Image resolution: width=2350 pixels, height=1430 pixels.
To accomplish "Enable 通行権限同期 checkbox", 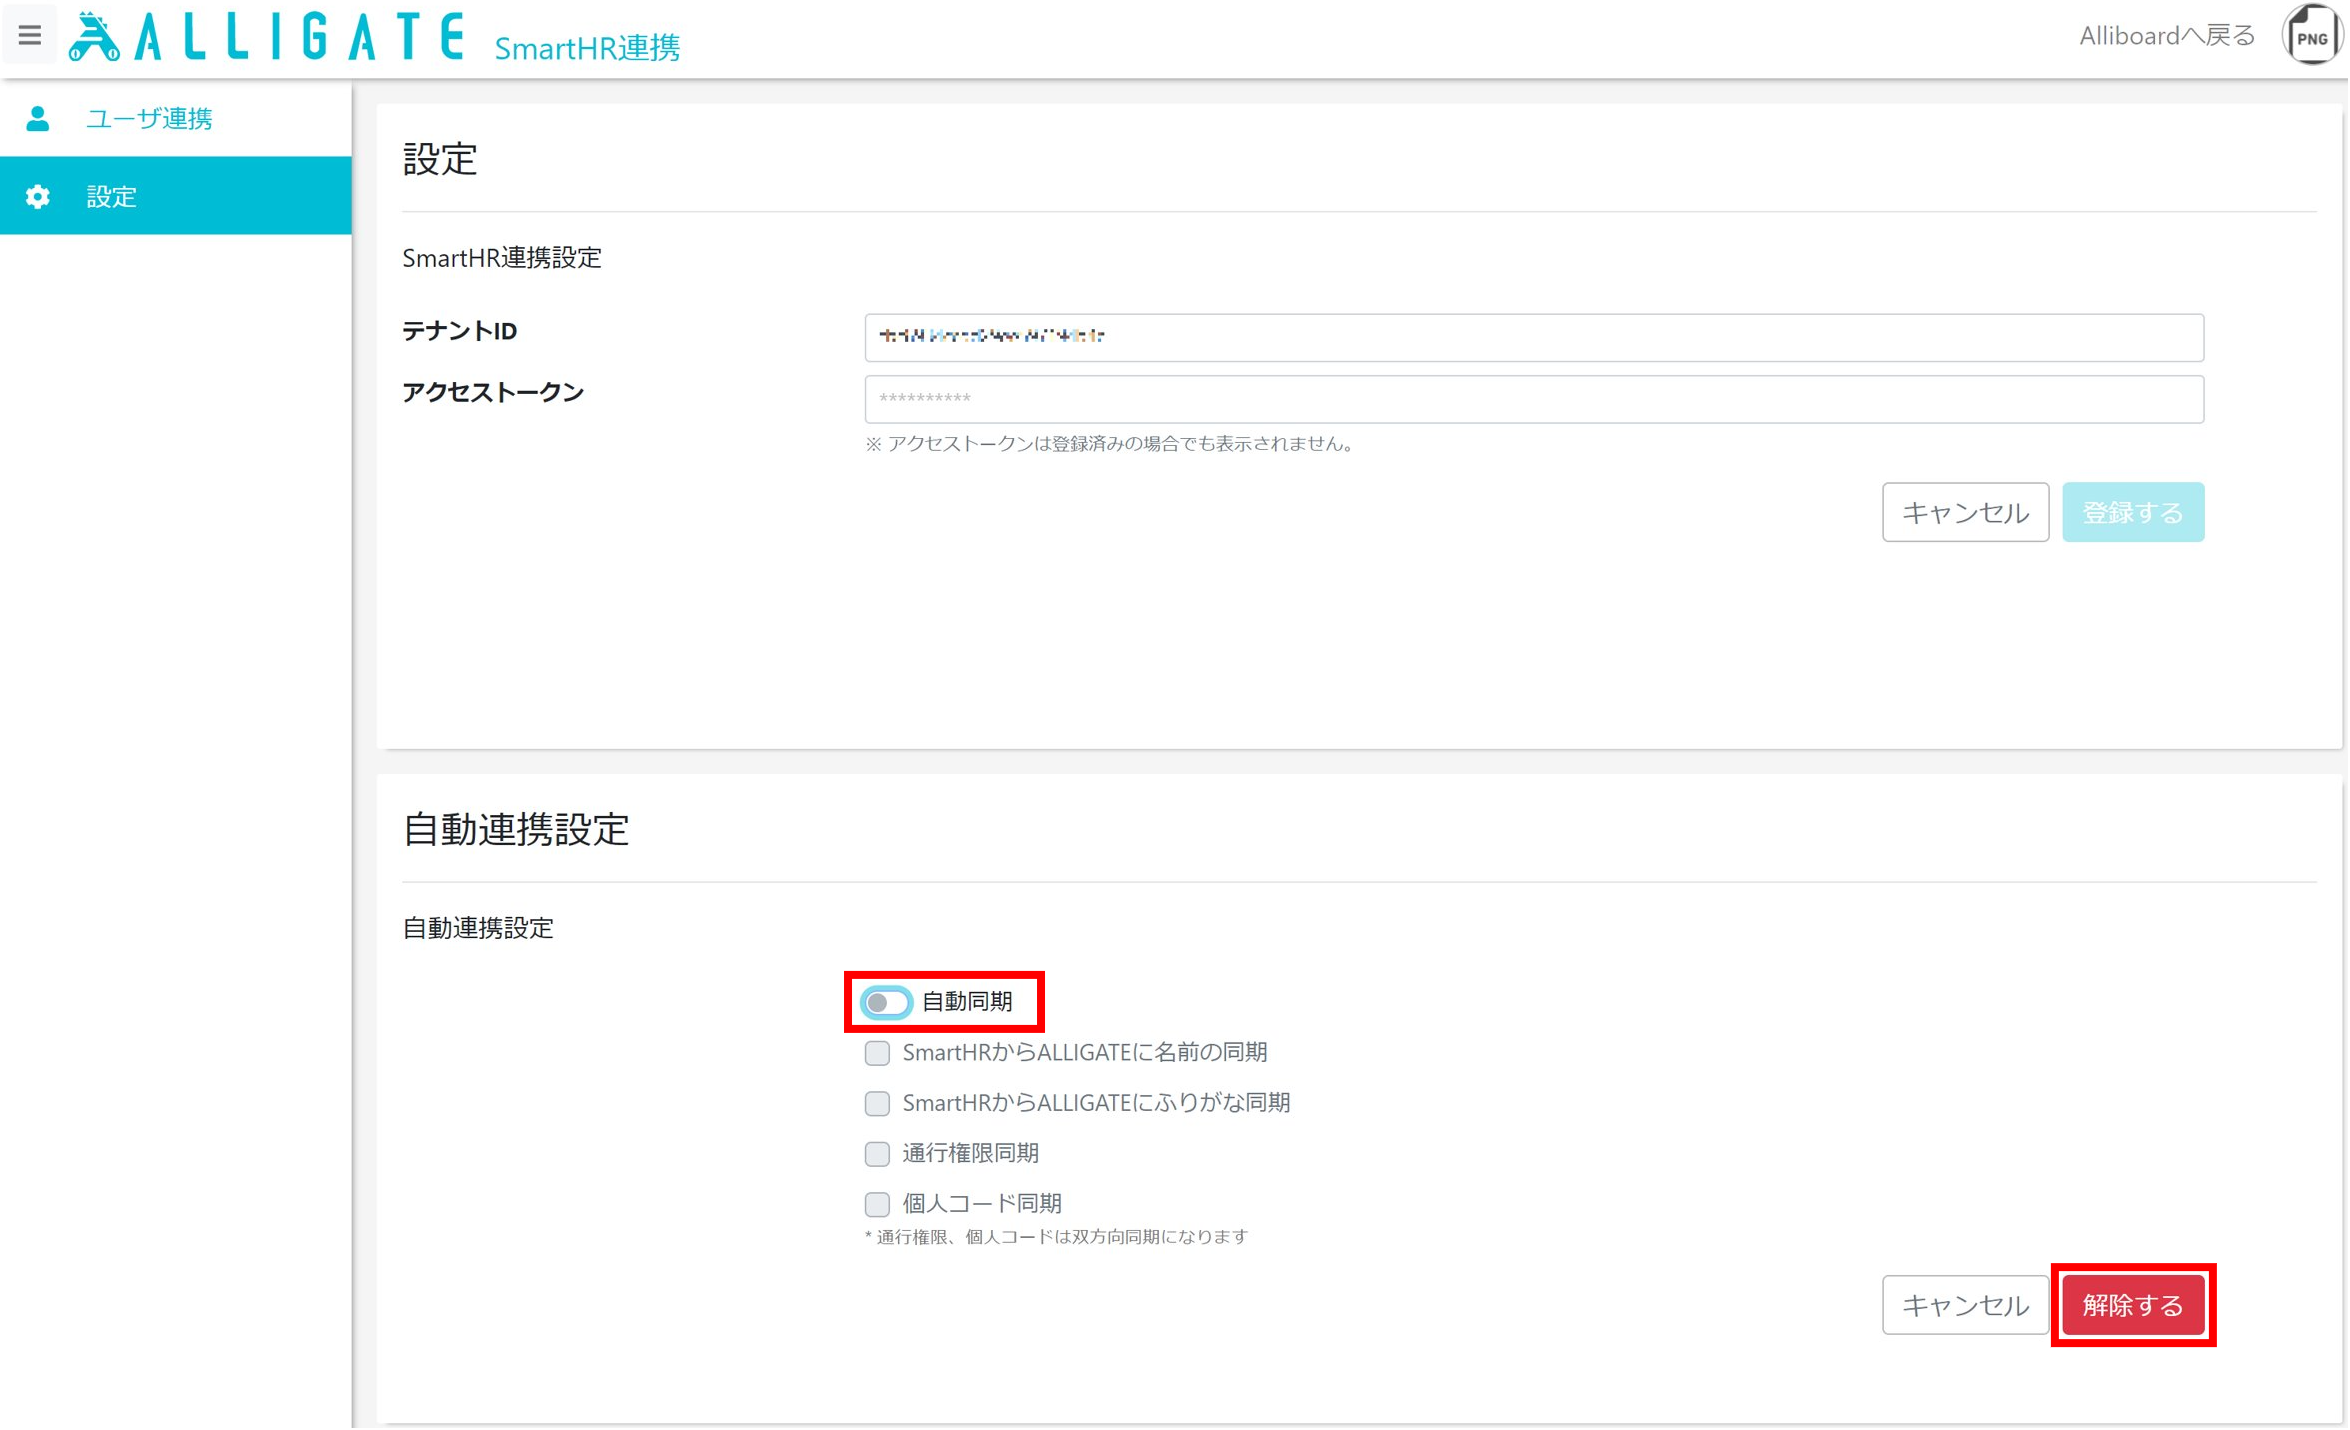I will [878, 1155].
